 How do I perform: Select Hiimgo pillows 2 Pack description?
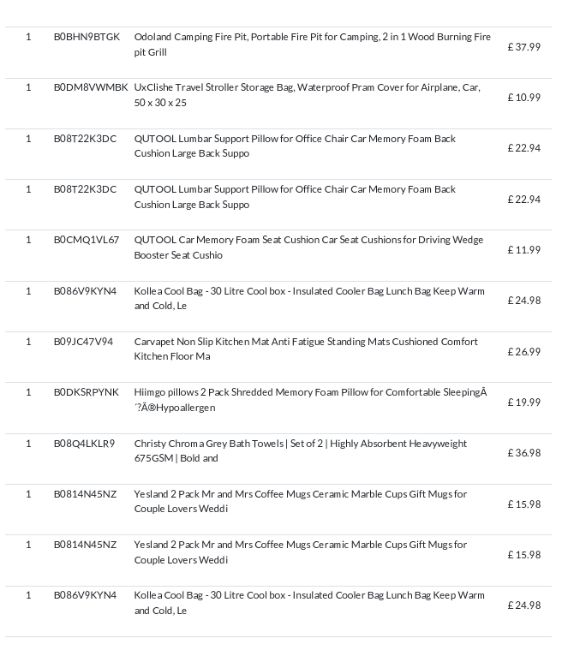[x=310, y=400]
